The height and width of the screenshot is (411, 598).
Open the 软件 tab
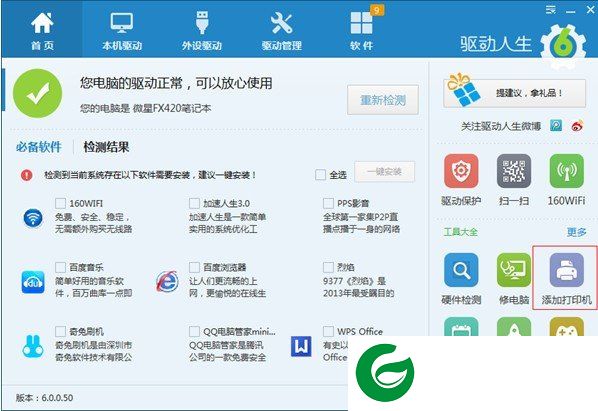click(361, 31)
